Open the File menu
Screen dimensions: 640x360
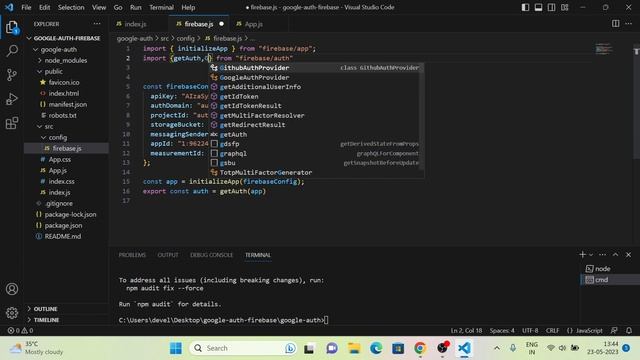click(x=26, y=7)
